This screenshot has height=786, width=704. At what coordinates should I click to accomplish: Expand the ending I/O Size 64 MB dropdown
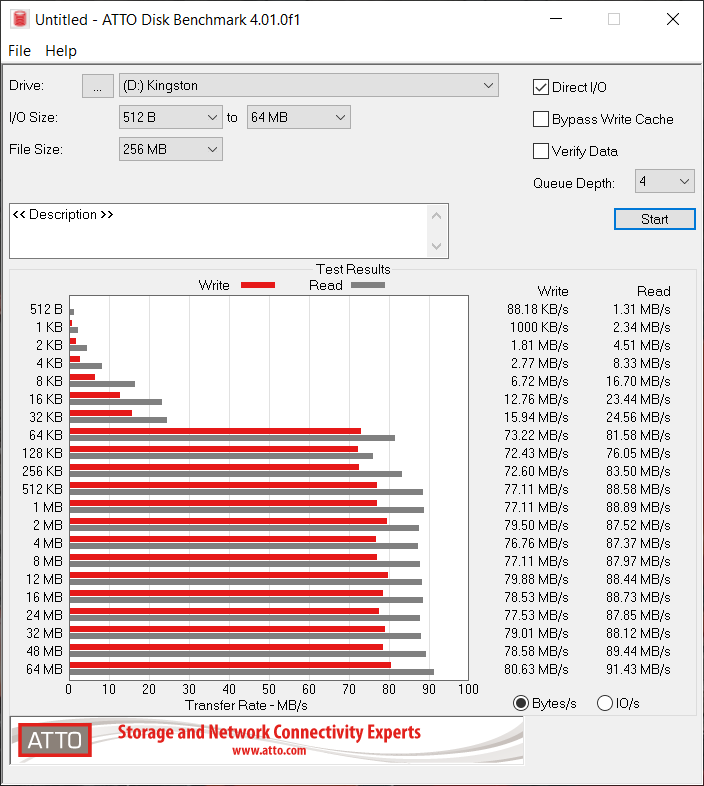coord(298,117)
